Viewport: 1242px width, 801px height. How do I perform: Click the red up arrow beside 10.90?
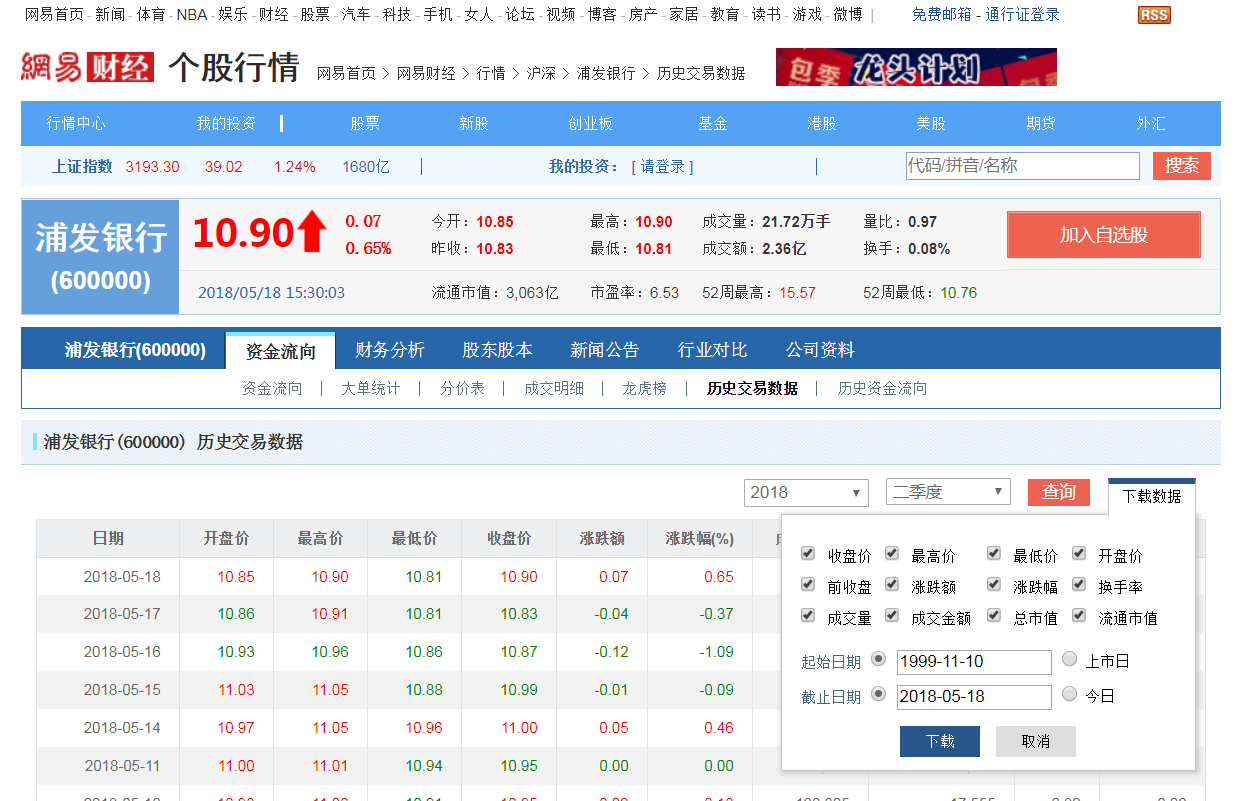tap(312, 232)
